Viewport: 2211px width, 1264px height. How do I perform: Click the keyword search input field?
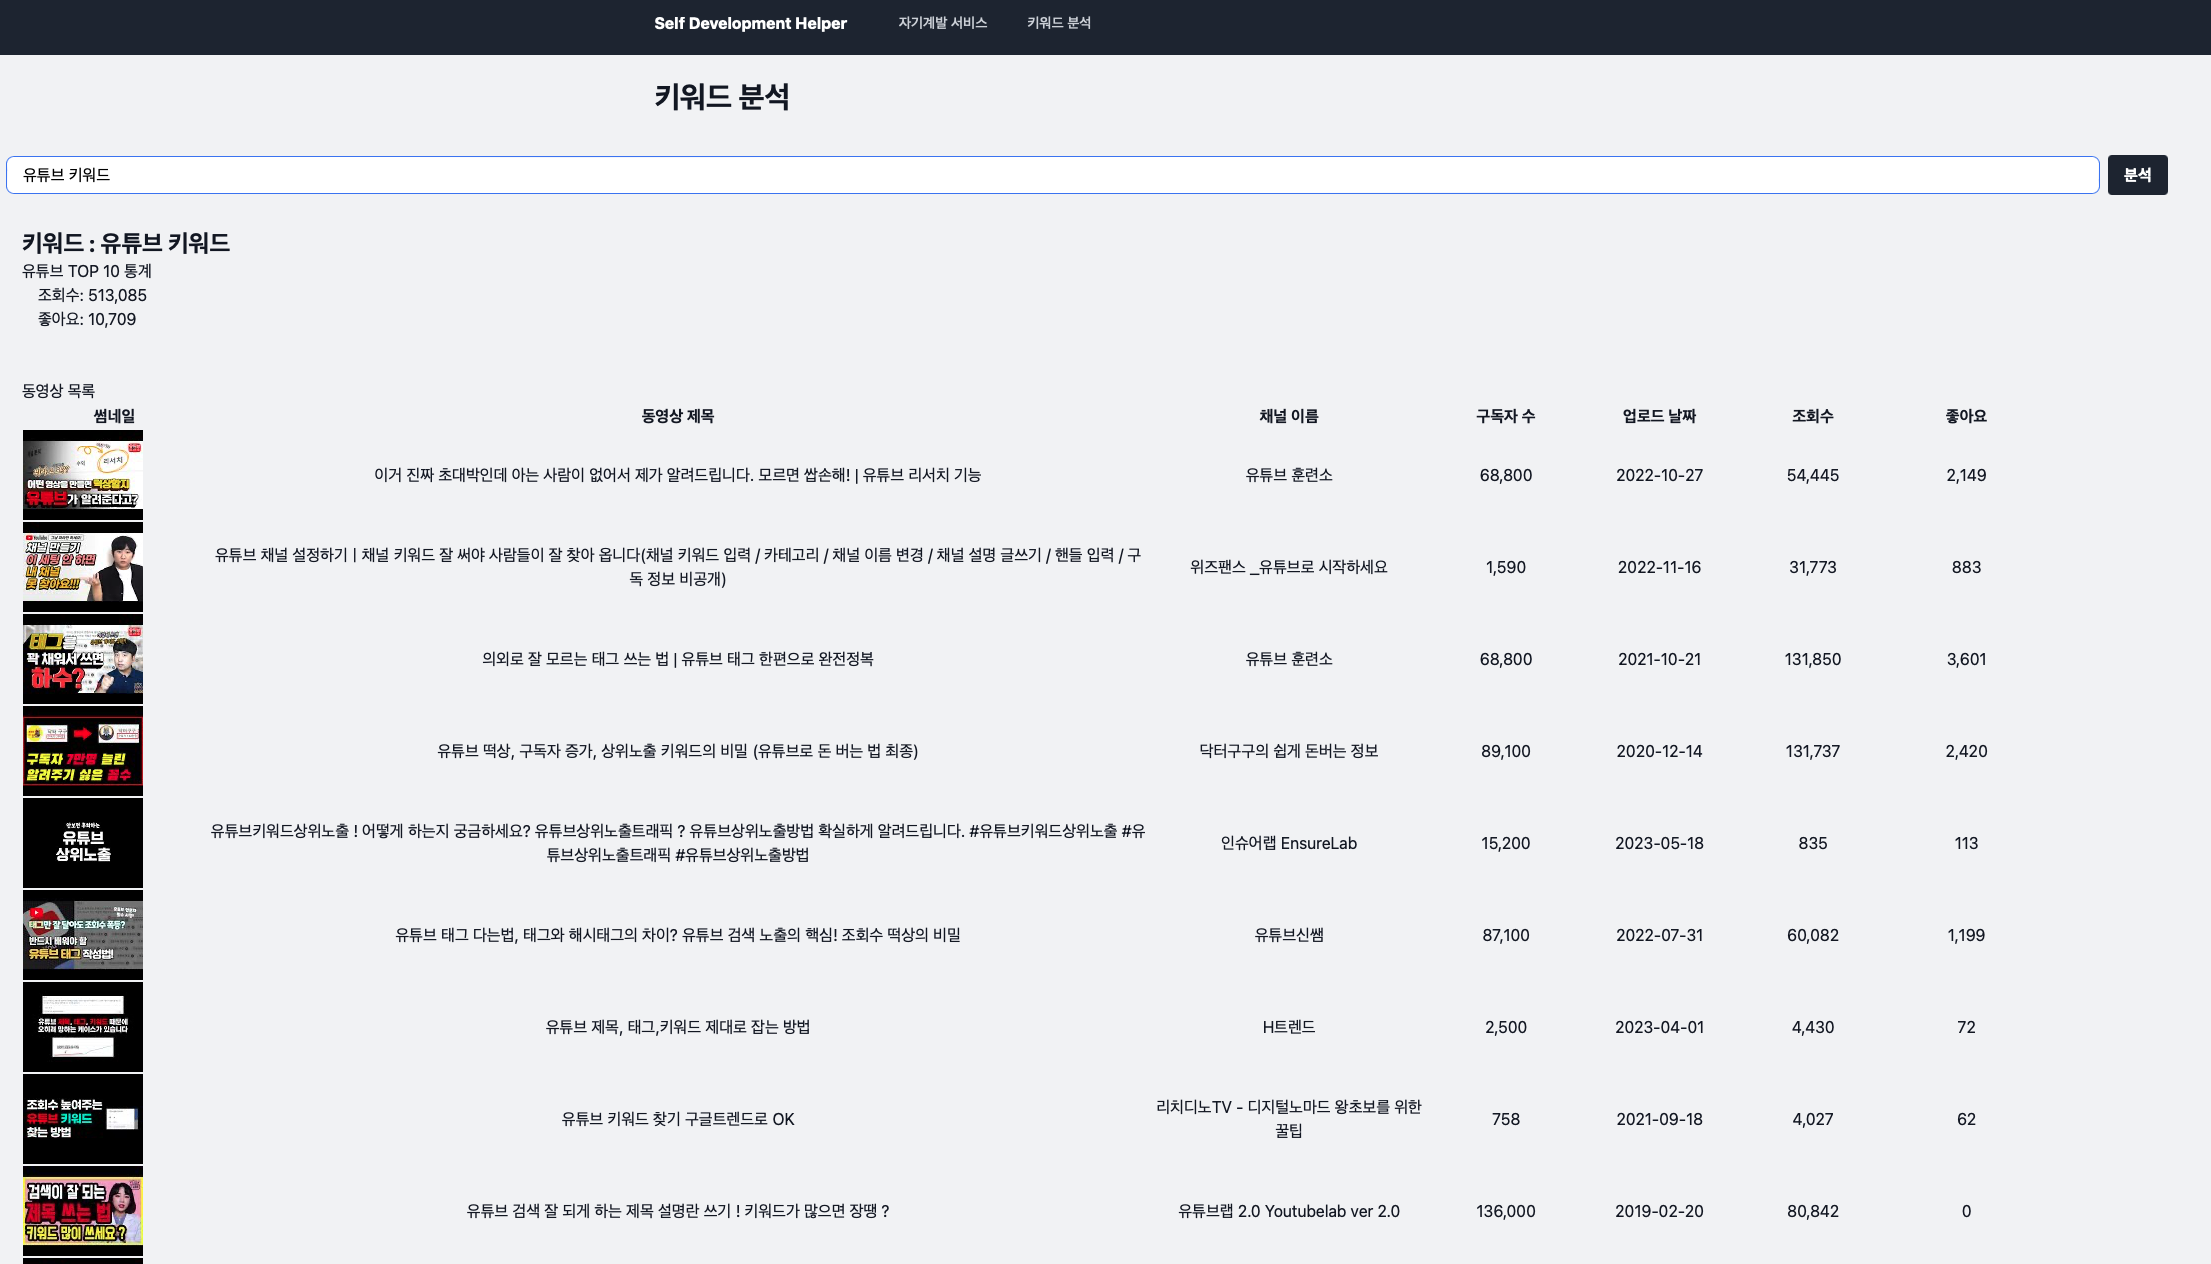pos(1052,175)
